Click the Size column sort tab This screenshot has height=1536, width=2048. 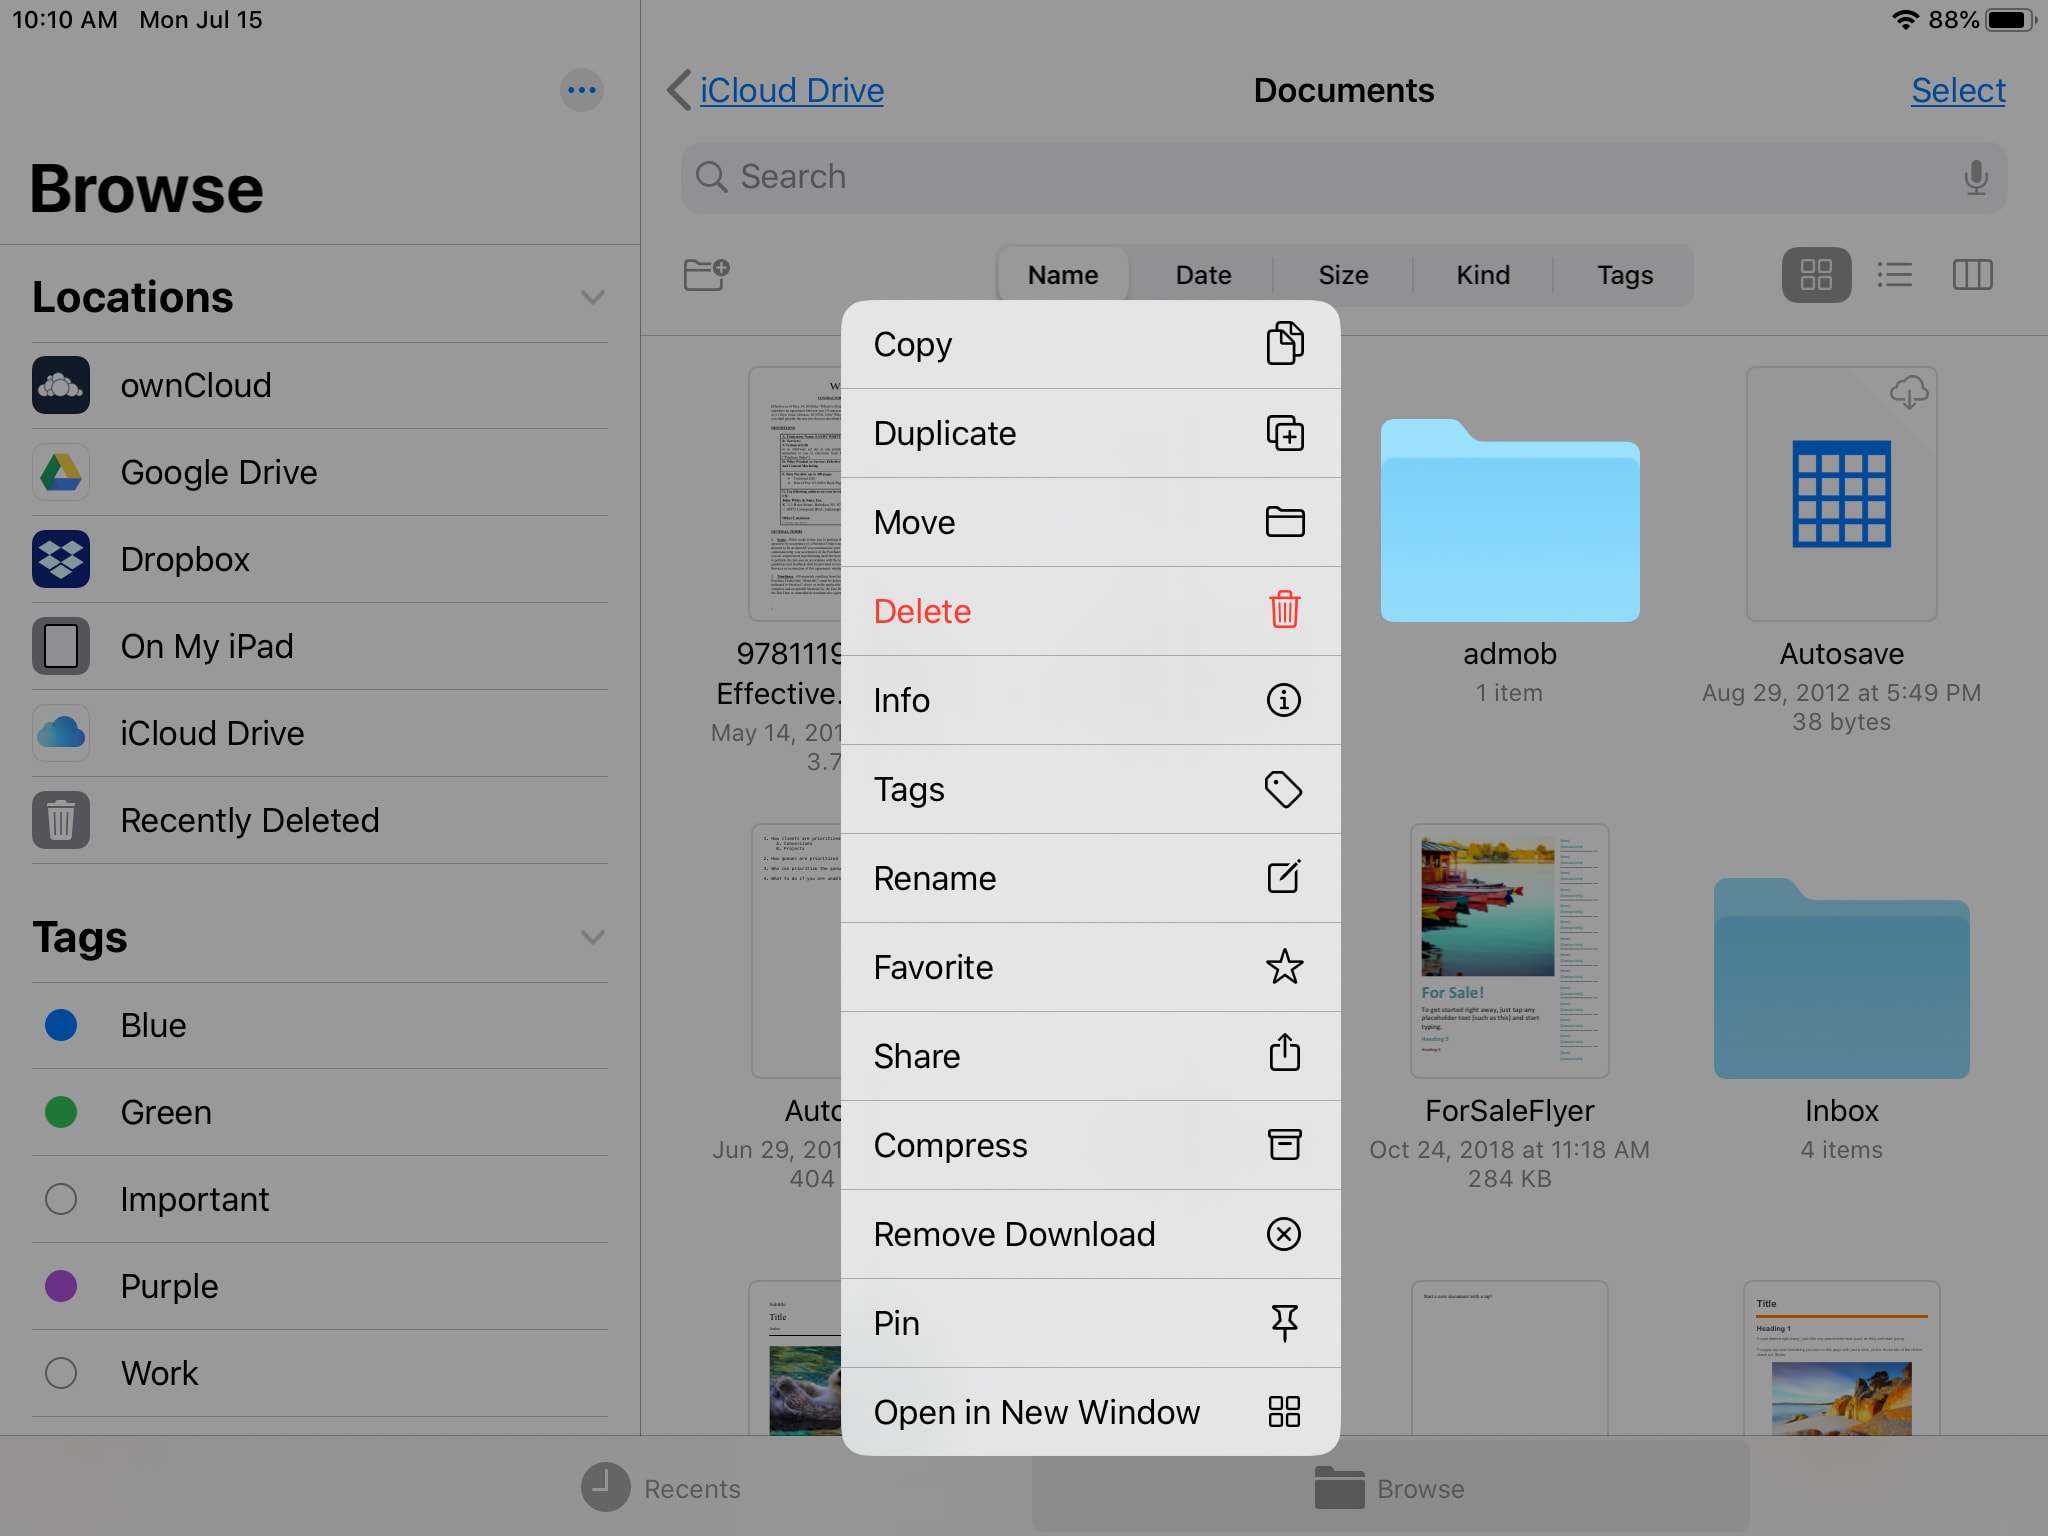click(x=1342, y=274)
